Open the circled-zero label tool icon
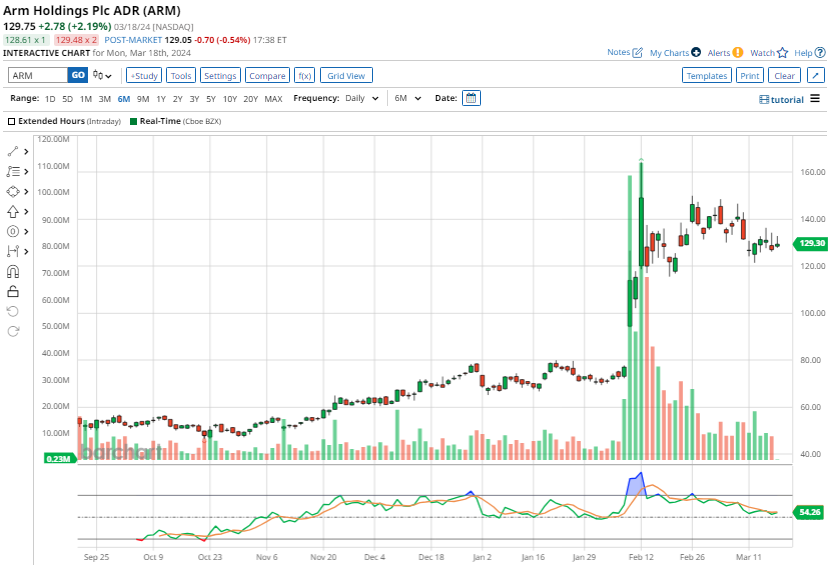Image resolution: width=834 pixels, height=568 pixels. coord(13,231)
